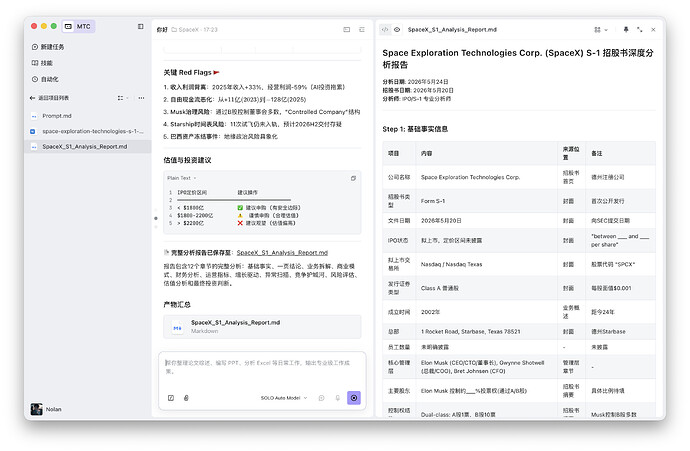The image size is (690, 451).
Task: Open the SOLO Auto Model dropdown
Action: tap(284, 398)
